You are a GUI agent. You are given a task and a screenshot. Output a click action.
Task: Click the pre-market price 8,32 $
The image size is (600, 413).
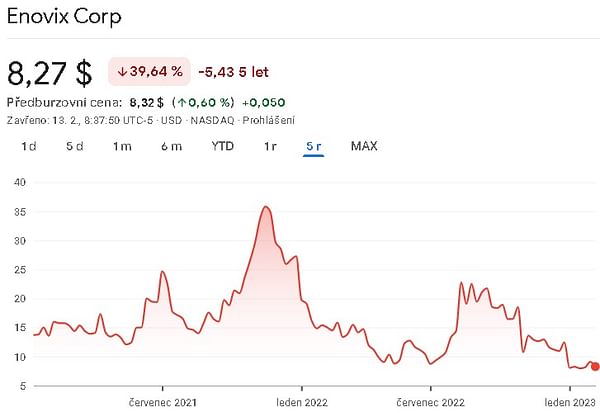pyautogui.click(x=147, y=103)
